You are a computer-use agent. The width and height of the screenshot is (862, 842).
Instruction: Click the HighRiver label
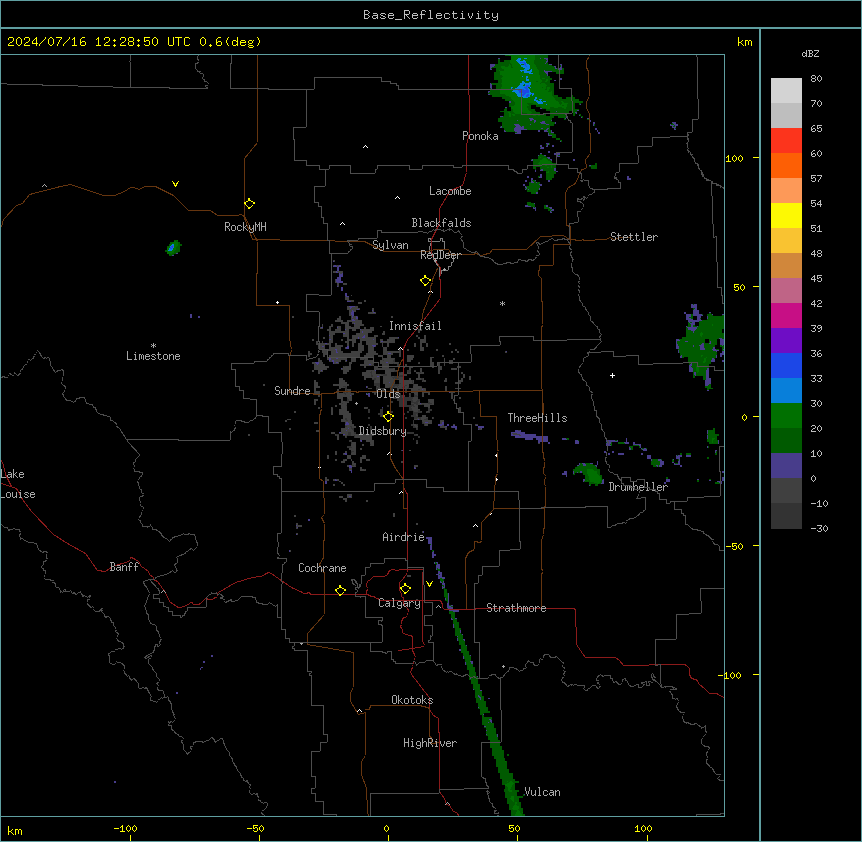[x=430, y=743]
